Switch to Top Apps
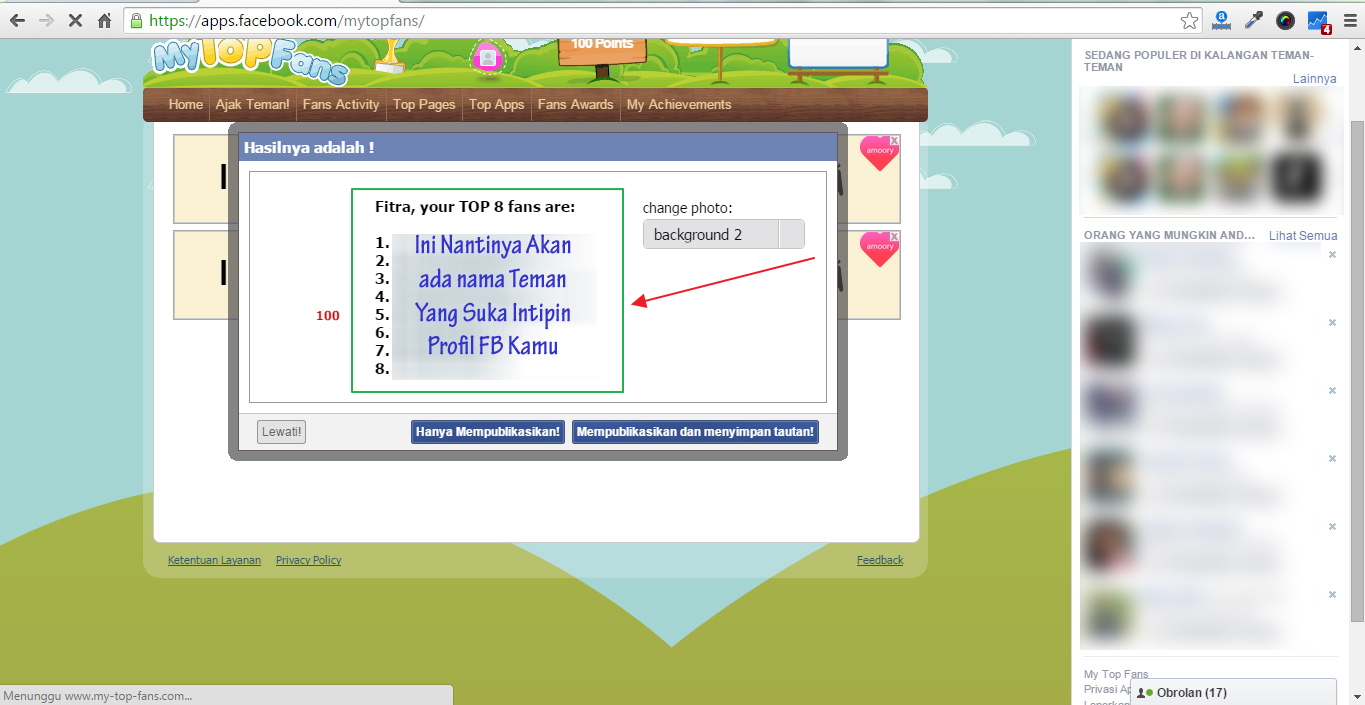Screen dimensions: 1365x705 [x=497, y=104]
